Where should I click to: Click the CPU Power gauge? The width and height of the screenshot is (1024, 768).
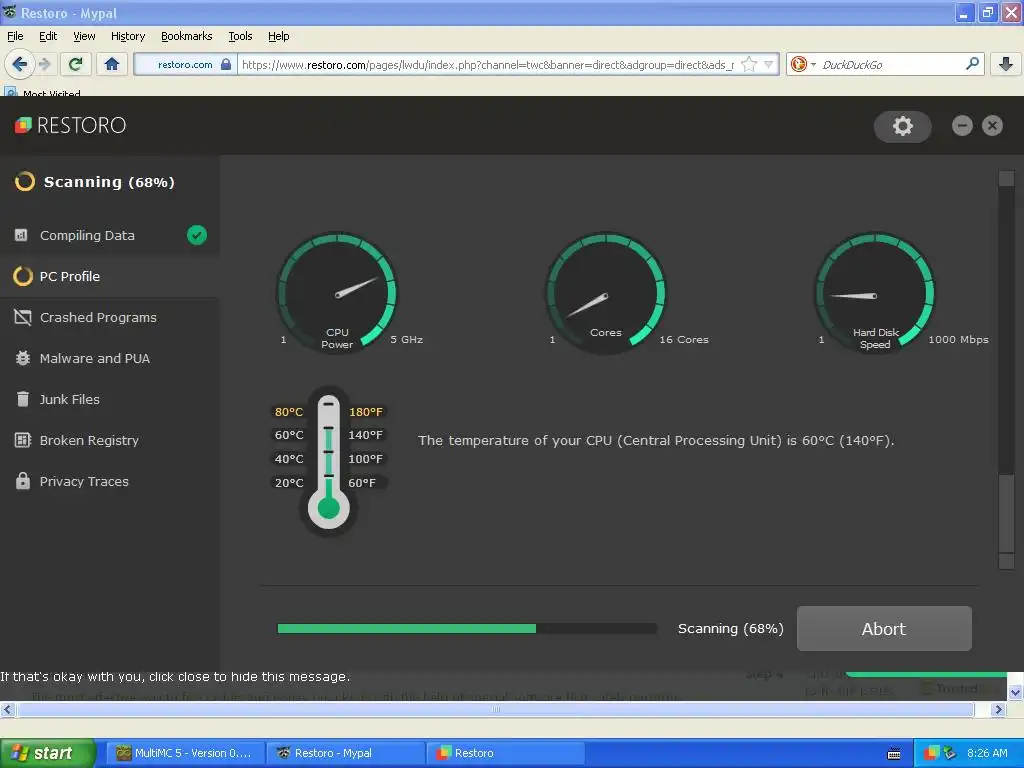[x=337, y=293]
